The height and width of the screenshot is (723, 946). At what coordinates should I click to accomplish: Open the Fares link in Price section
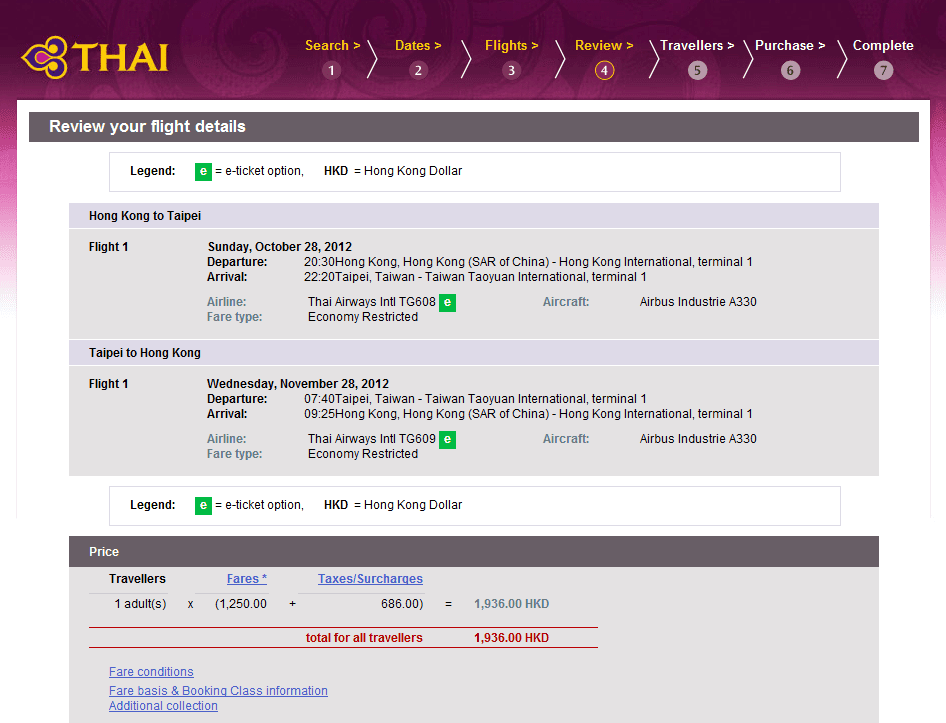pos(246,579)
